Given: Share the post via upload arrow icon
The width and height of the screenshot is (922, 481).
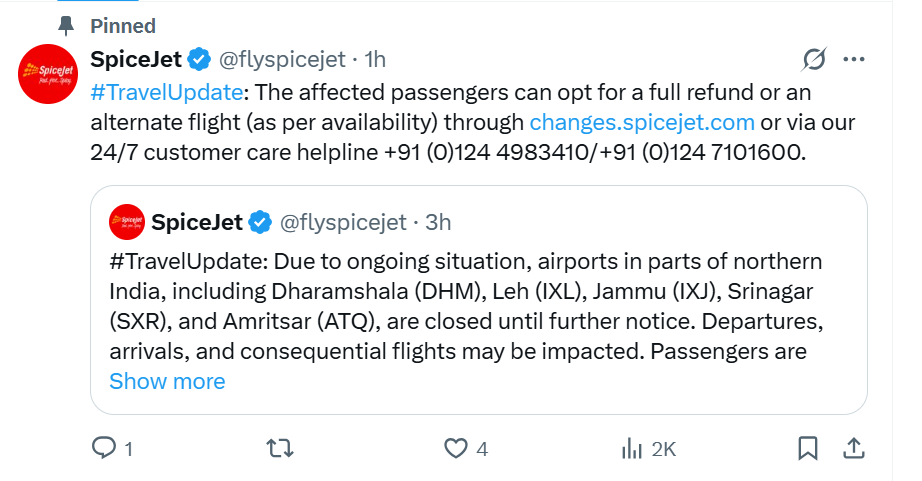Looking at the screenshot, I should tap(854, 449).
